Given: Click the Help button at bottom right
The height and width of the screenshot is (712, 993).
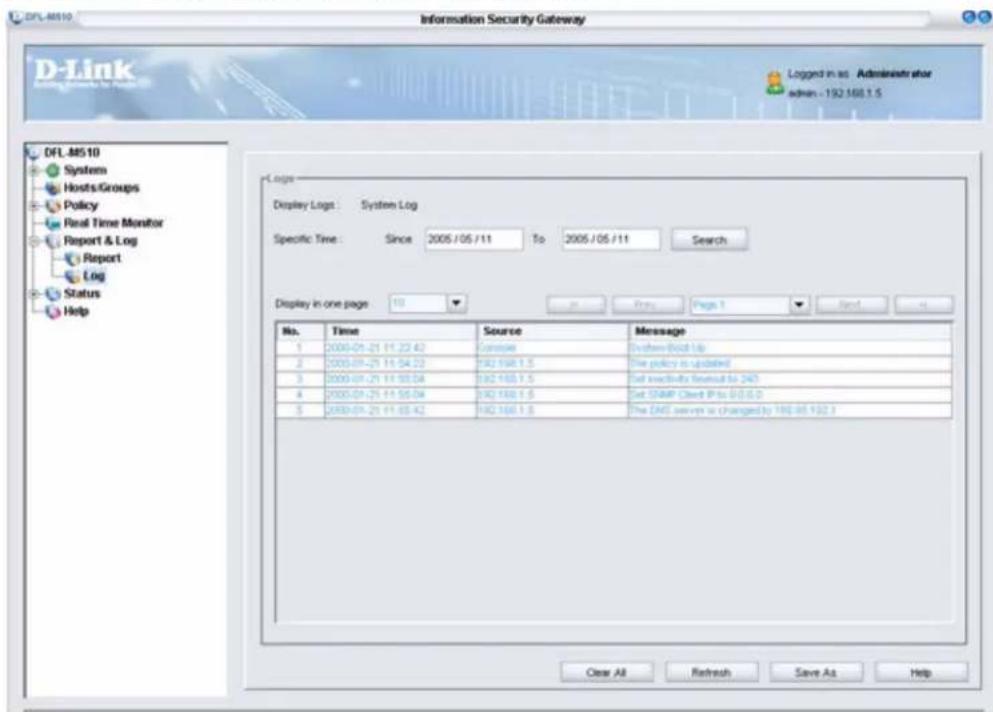Looking at the screenshot, I should click(x=921, y=673).
